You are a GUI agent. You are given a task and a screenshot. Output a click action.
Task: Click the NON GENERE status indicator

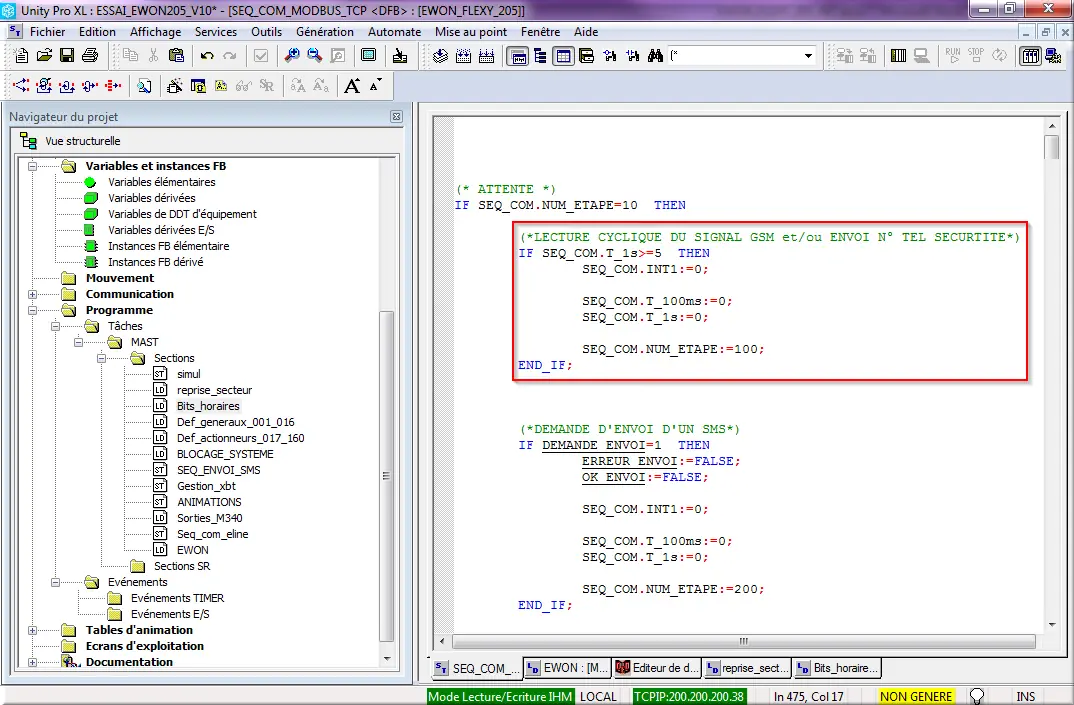(x=916, y=696)
